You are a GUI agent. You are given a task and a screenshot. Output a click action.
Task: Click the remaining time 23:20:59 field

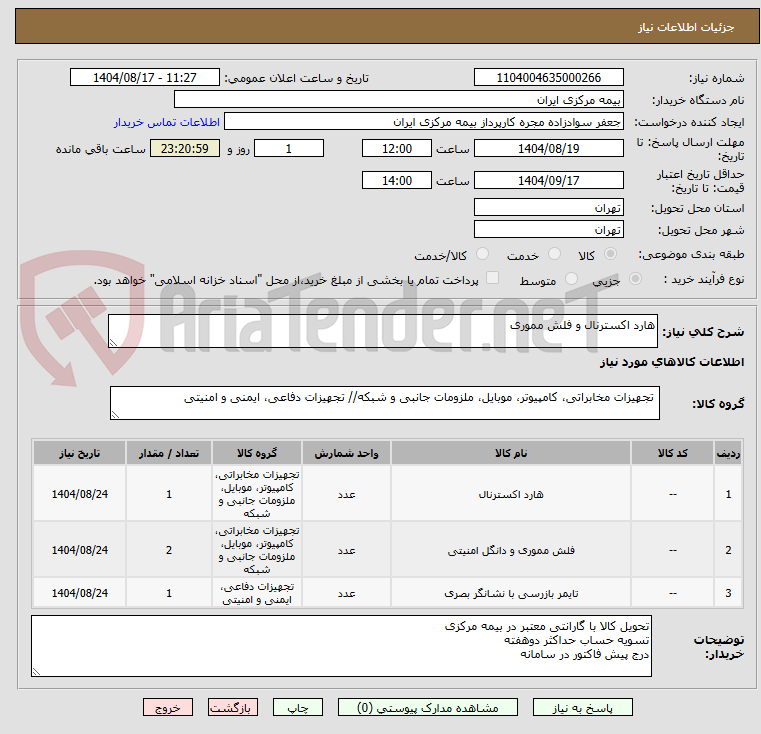(x=185, y=148)
